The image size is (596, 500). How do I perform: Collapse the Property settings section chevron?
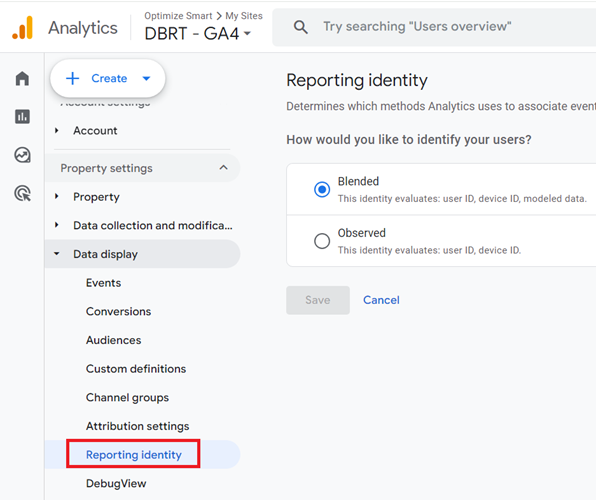click(x=224, y=168)
